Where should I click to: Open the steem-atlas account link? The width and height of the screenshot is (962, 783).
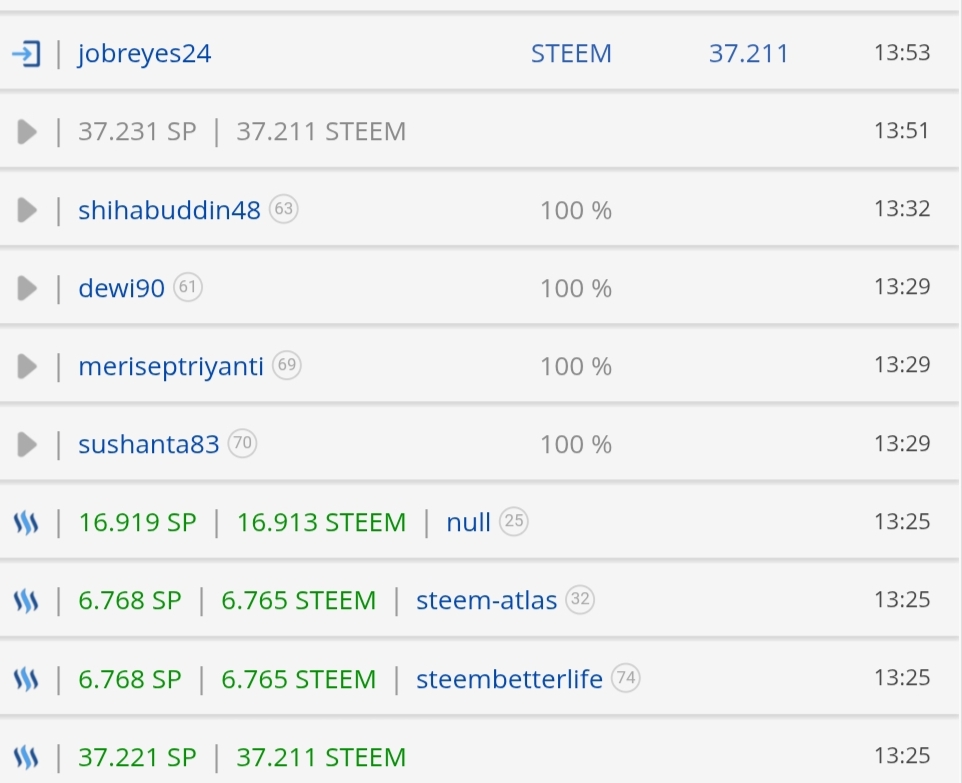pyautogui.click(x=487, y=601)
